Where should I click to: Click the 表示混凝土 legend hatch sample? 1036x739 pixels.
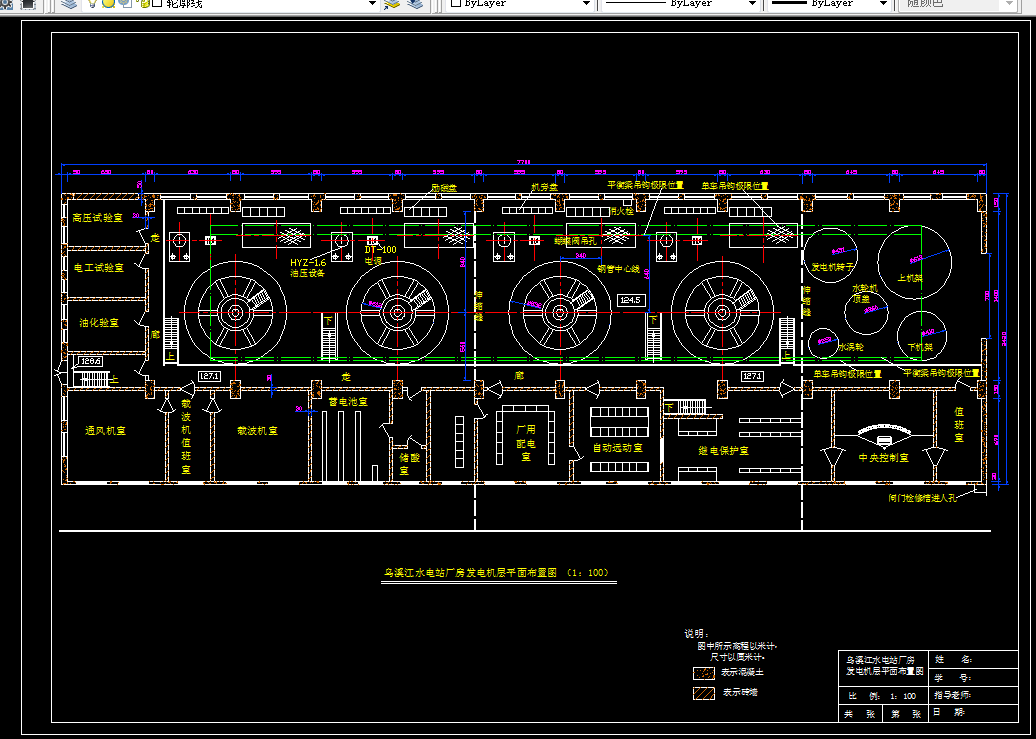point(704,673)
